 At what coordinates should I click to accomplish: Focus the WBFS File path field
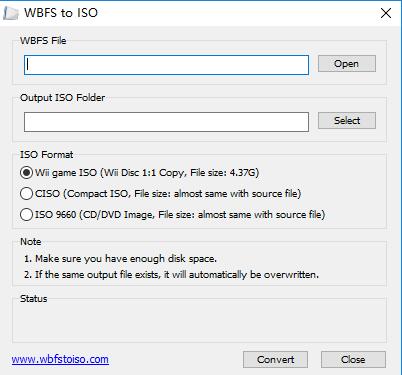click(x=166, y=65)
